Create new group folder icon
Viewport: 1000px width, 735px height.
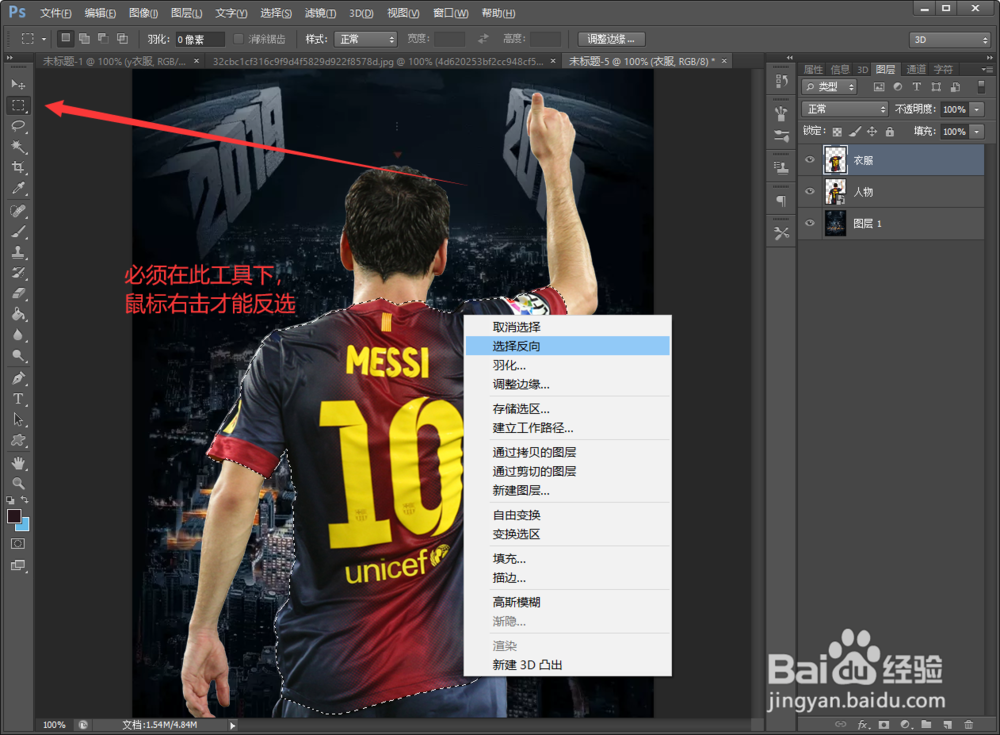(926, 725)
